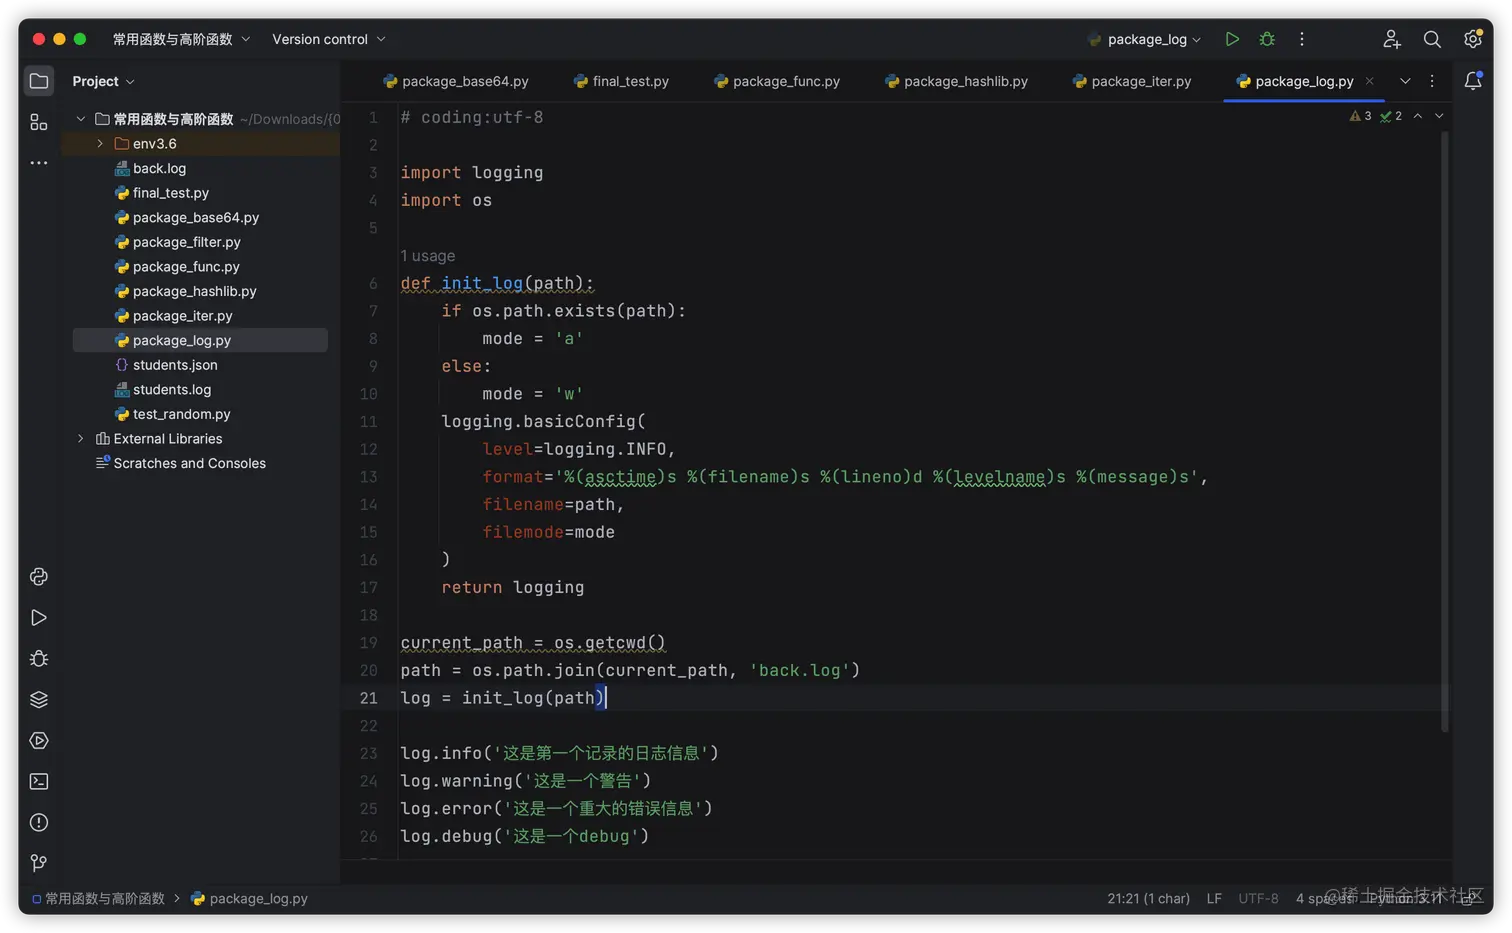Open Code With Me user icon
The height and width of the screenshot is (933, 1512).
(x=1391, y=39)
